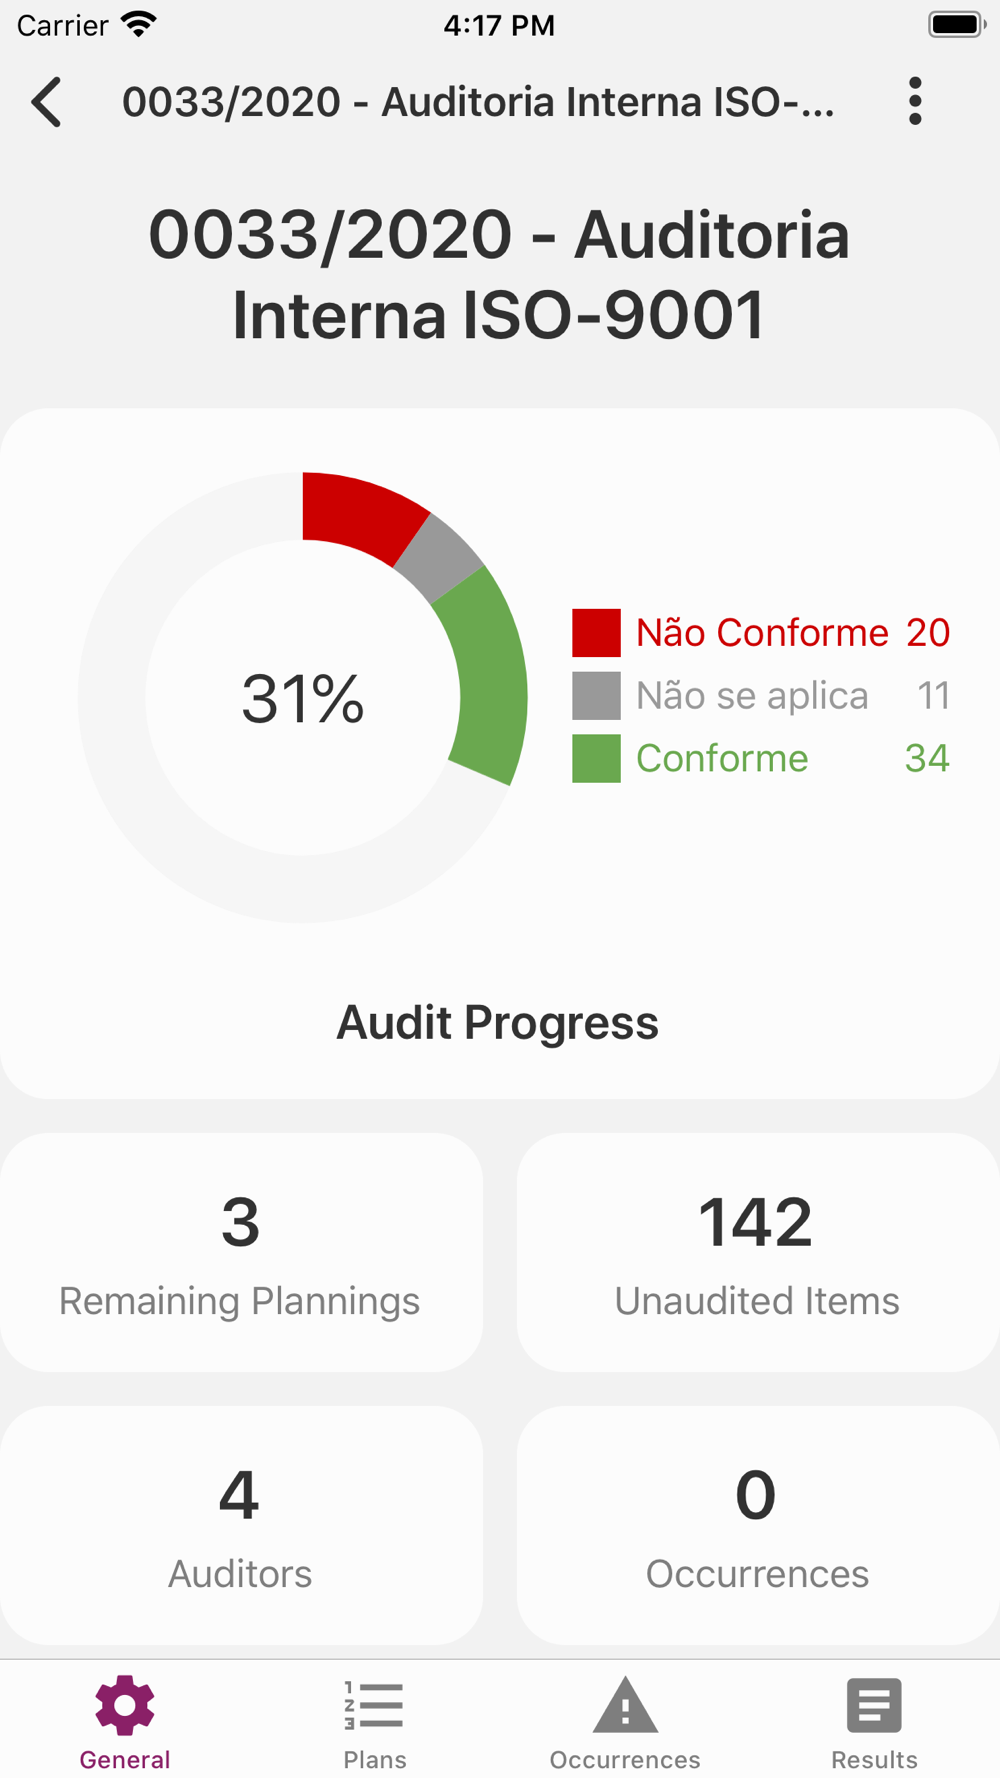Select the General gear icon
The height and width of the screenshot is (1778, 1000).
pyautogui.click(x=125, y=1705)
